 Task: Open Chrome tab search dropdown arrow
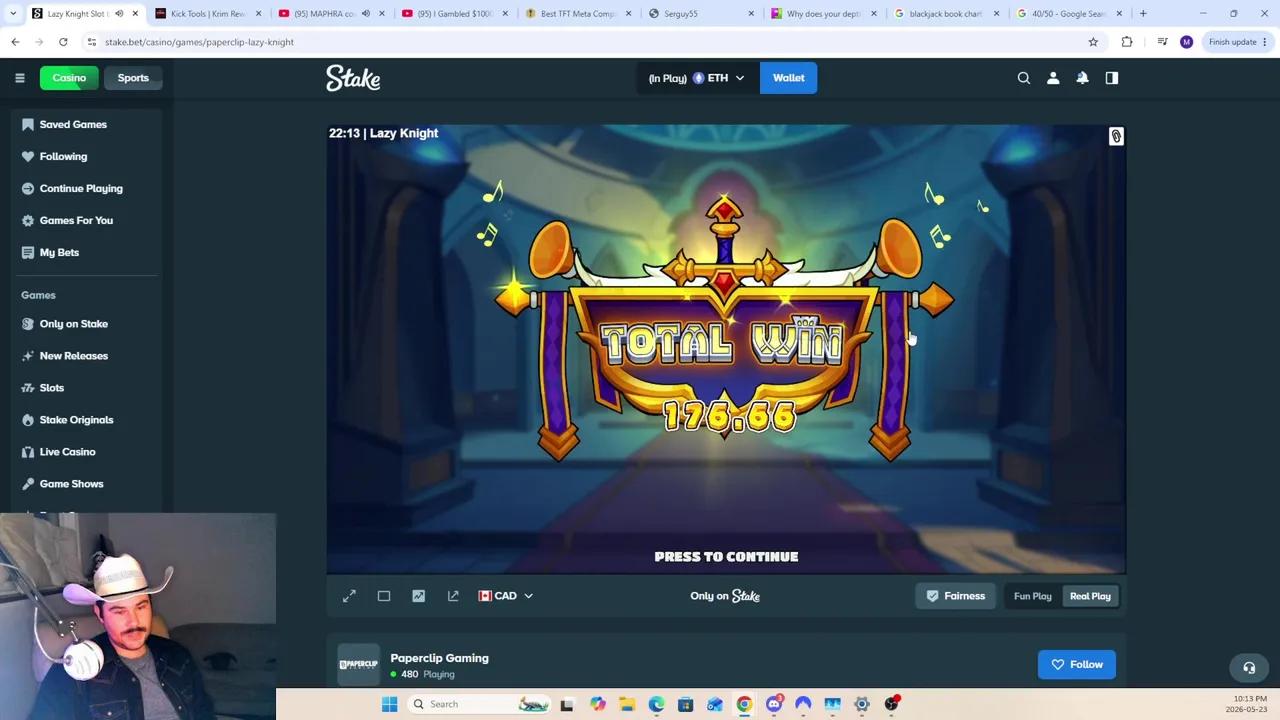[x=15, y=14]
